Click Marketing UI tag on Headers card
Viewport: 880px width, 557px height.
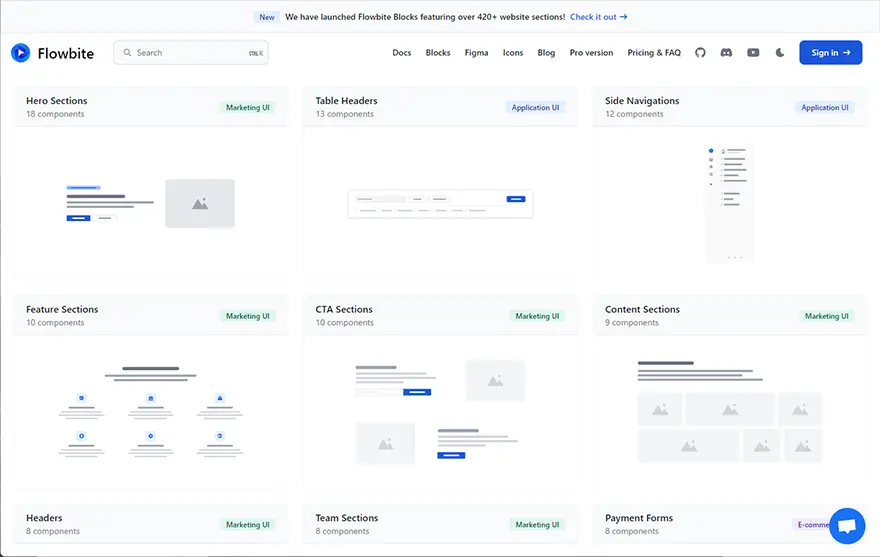pyautogui.click(x=248, y=524)
